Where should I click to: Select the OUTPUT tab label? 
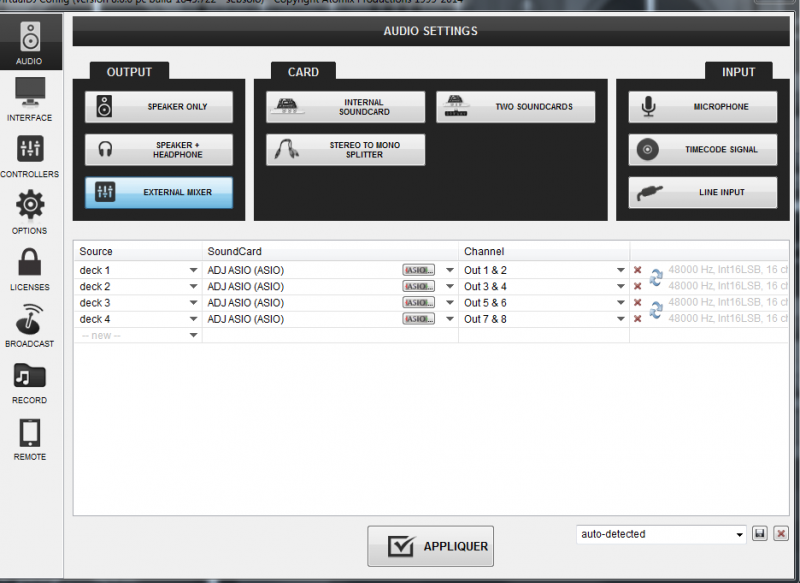(129, 72)
